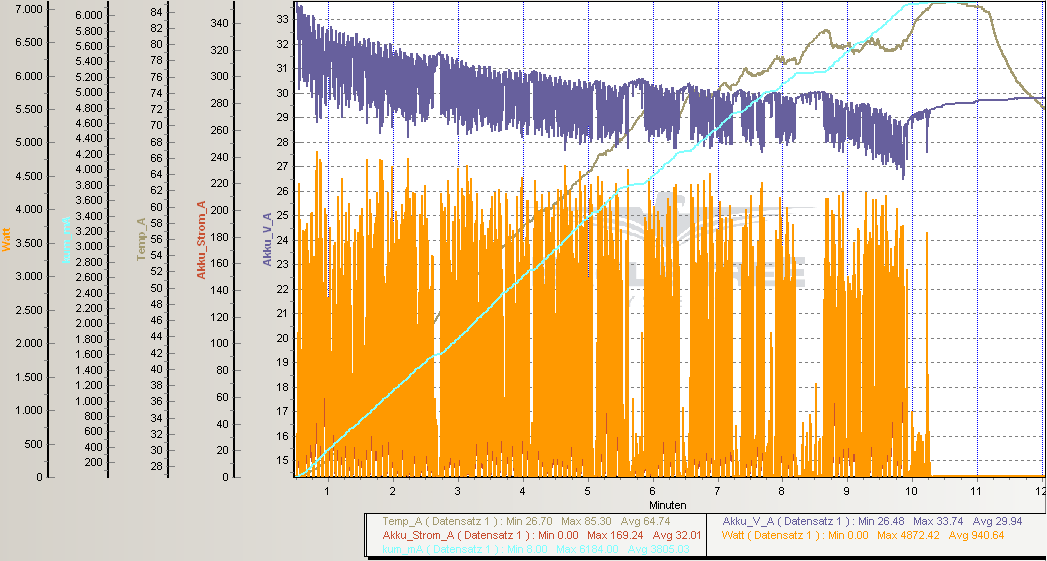Click the 56 tick on Temp_A axis
This screenshot has width=1047, height=561.
coord(158,238)
